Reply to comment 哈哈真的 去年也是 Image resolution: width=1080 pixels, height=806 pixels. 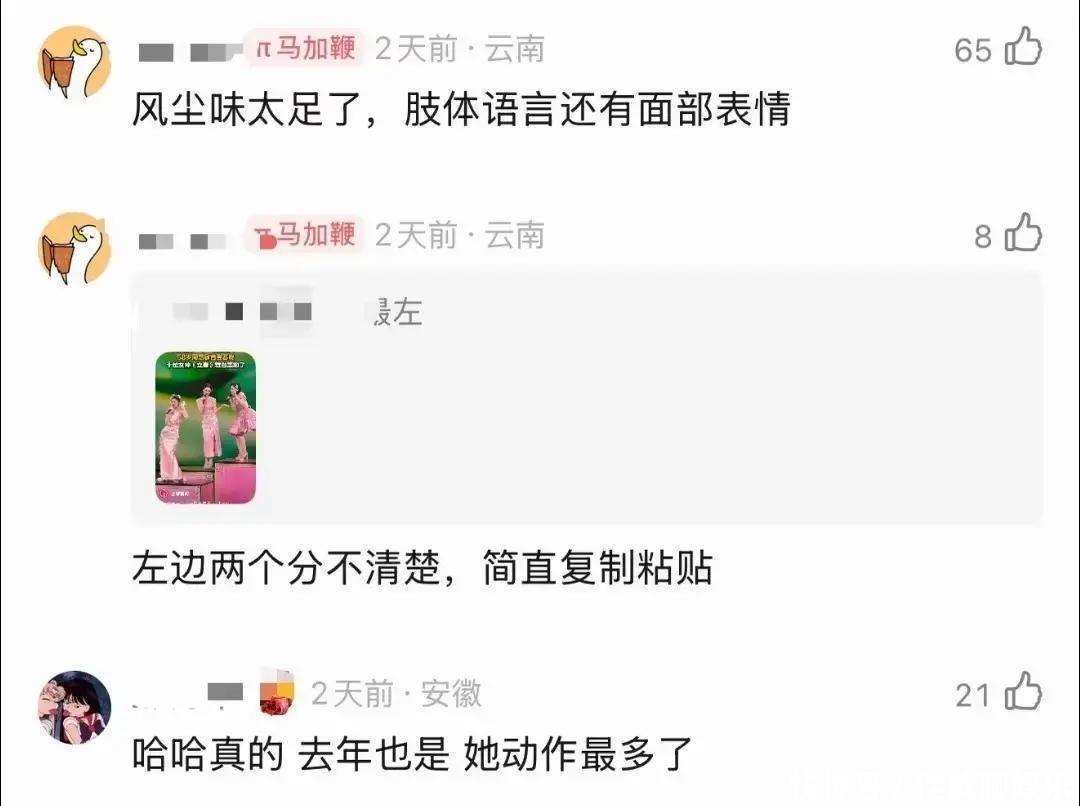click(411, 754)
